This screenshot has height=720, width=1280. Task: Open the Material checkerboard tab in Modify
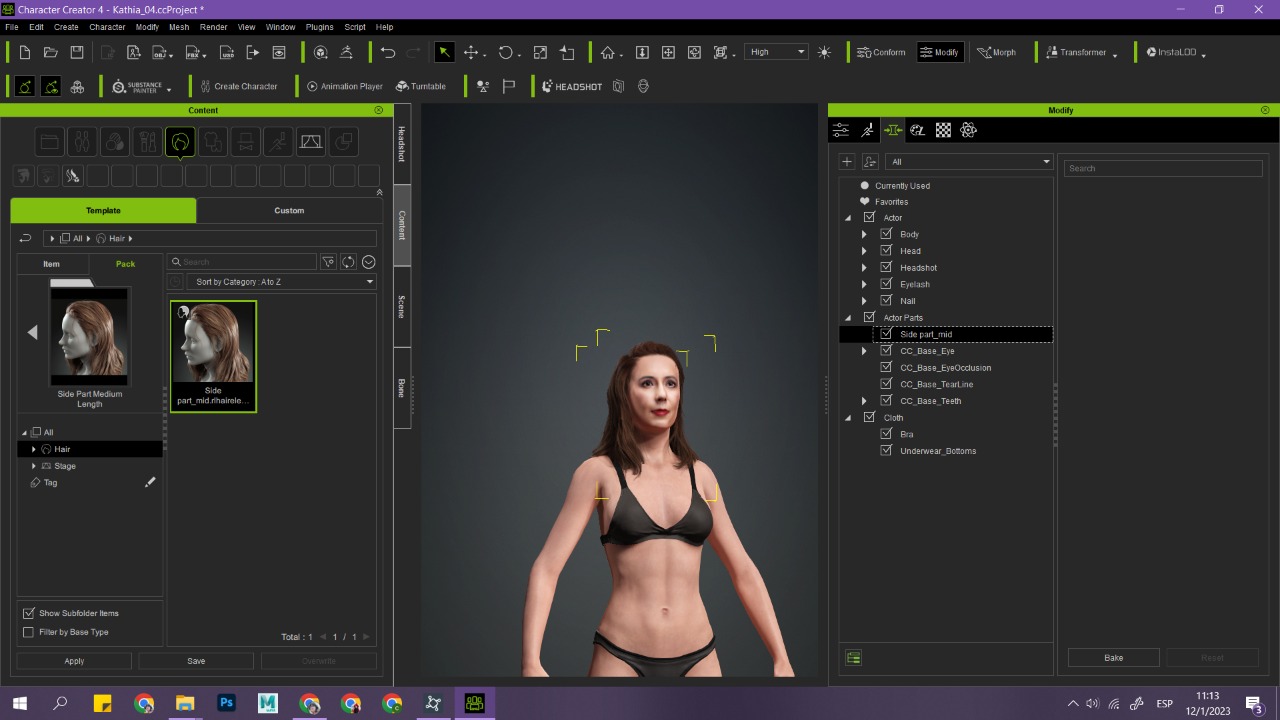pyautogui.click(x=943, y=130)
